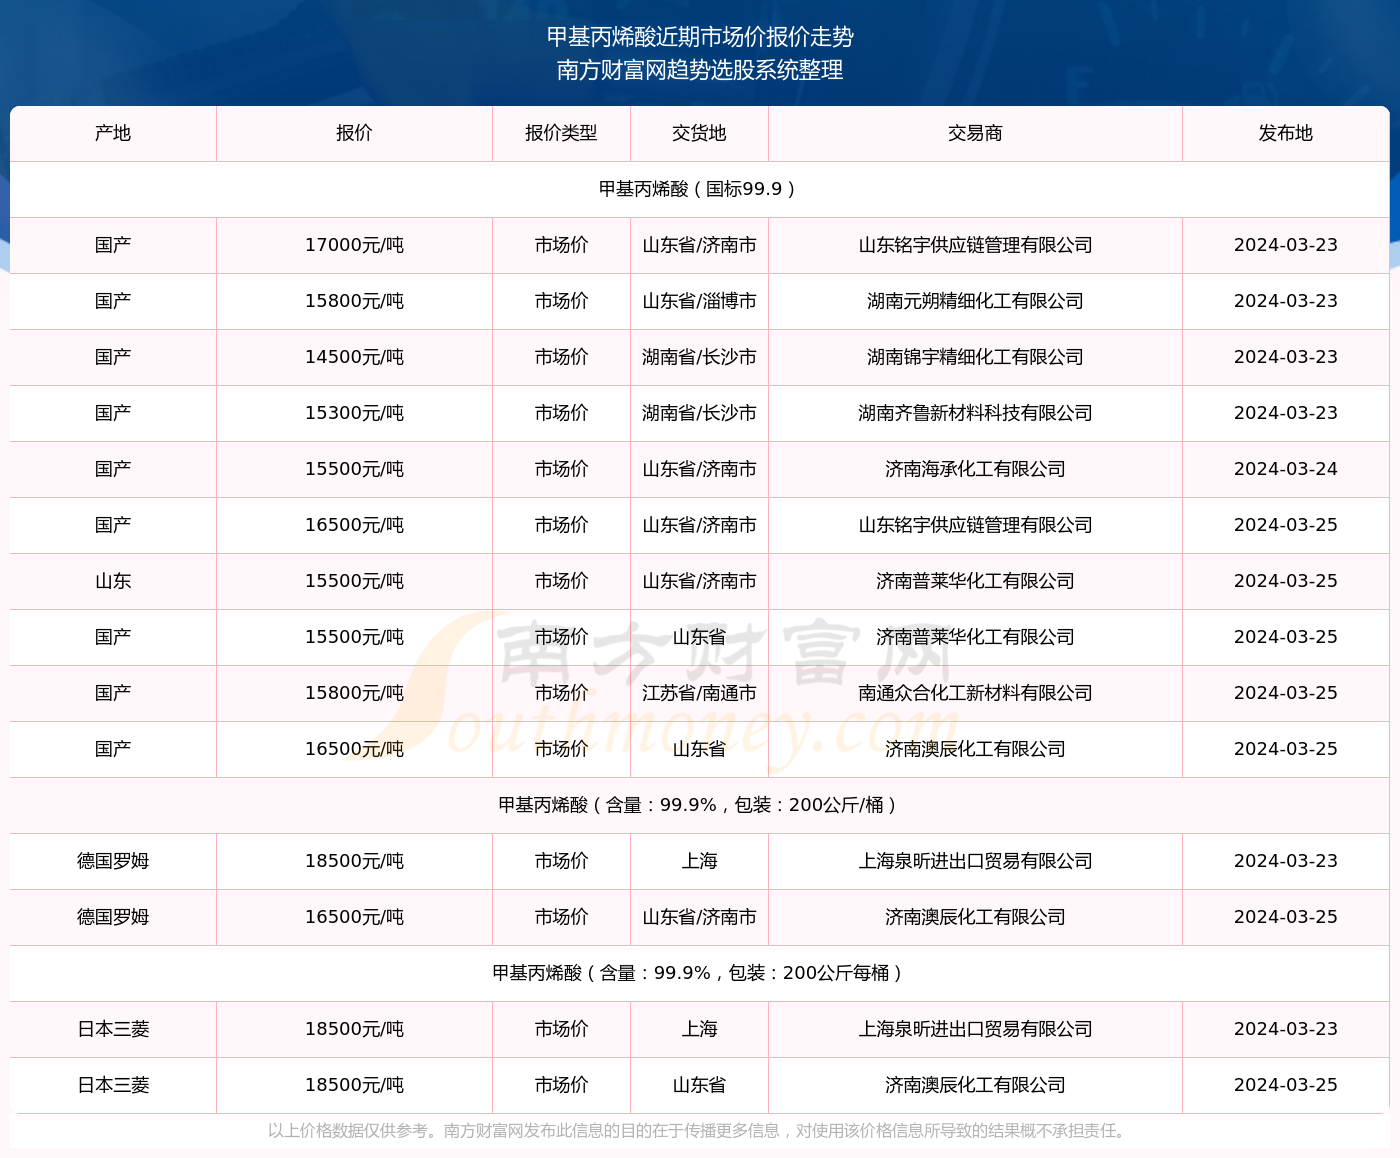The width and height of the screenshot is (1400, 1158).
Task: Click the 发布地 column header
Action: click(x=1286, y=133)
